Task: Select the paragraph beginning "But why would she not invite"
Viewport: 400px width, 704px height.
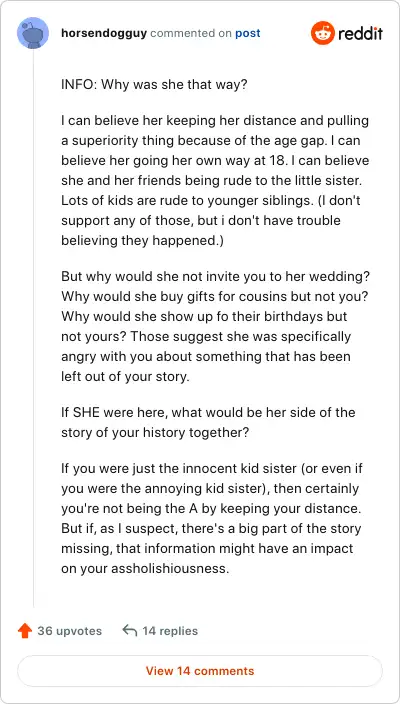Action: [x=212, y=326]
